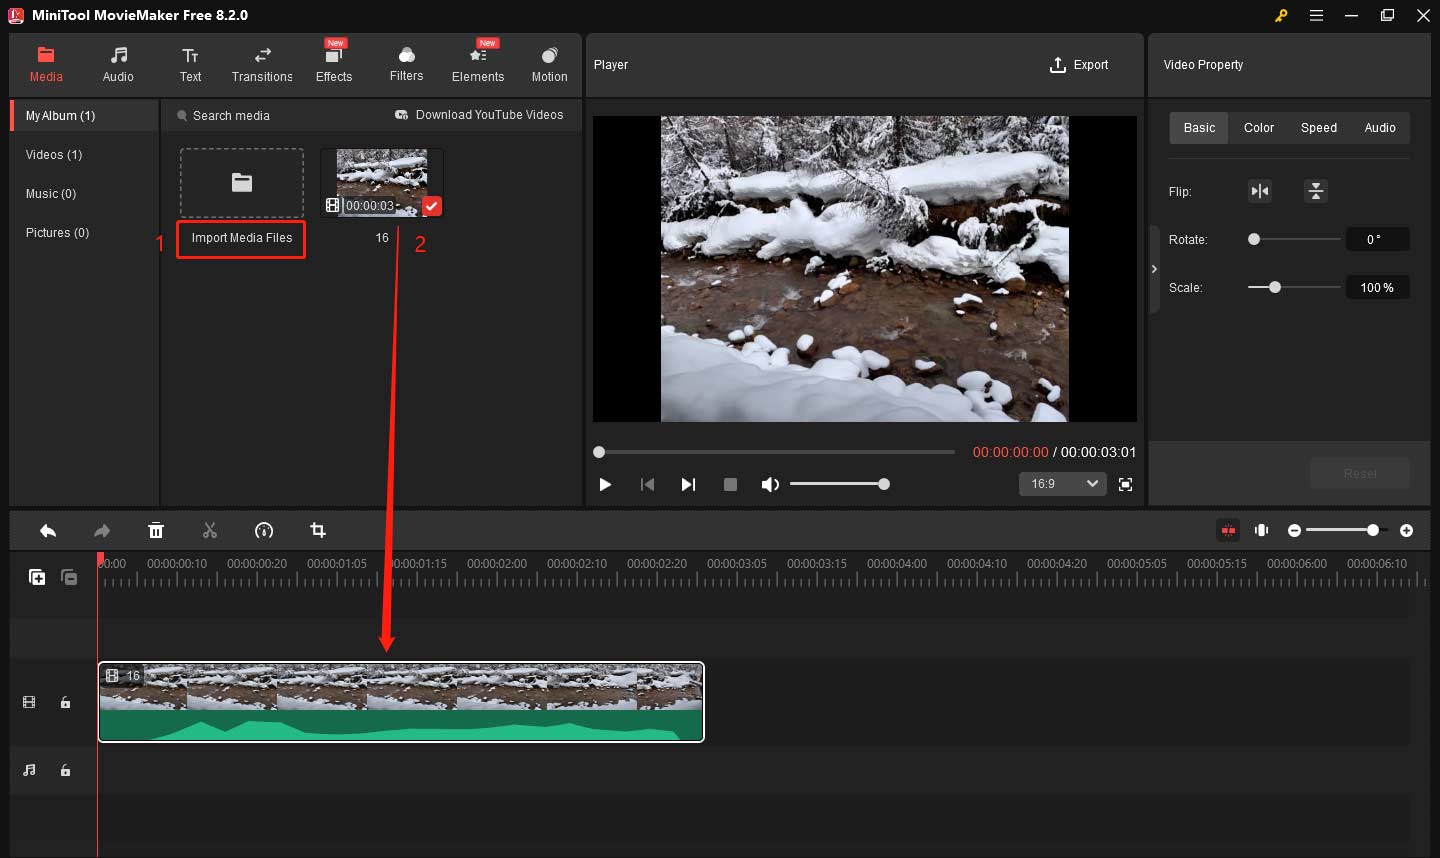Click the timeline ruler at 00:00:02:00
Image resolution: width=1440 pixels, height=858 pixels.
point(497,564)
